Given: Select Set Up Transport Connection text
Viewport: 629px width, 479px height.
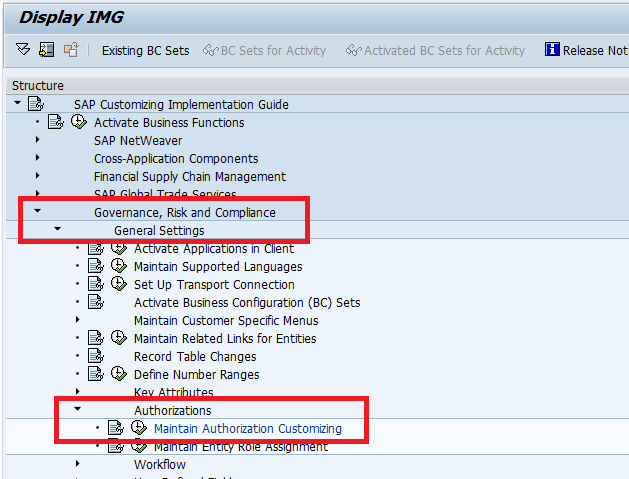Looking at the screenshot, I should point(214,284).
